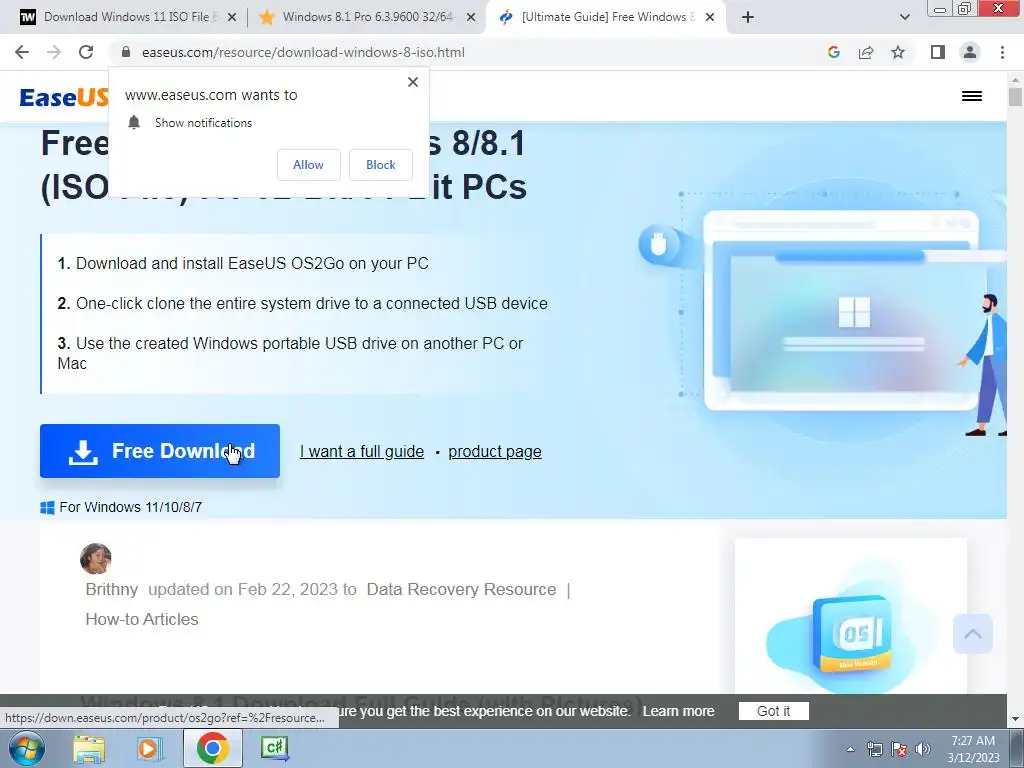Click the vertical scrollbar thumb

click(1015, 97)
